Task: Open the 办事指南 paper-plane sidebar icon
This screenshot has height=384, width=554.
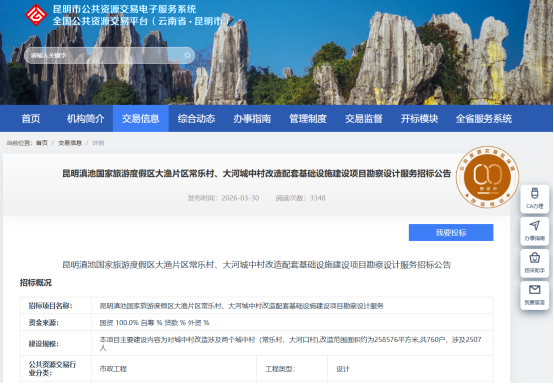Action: pos(535,231)
